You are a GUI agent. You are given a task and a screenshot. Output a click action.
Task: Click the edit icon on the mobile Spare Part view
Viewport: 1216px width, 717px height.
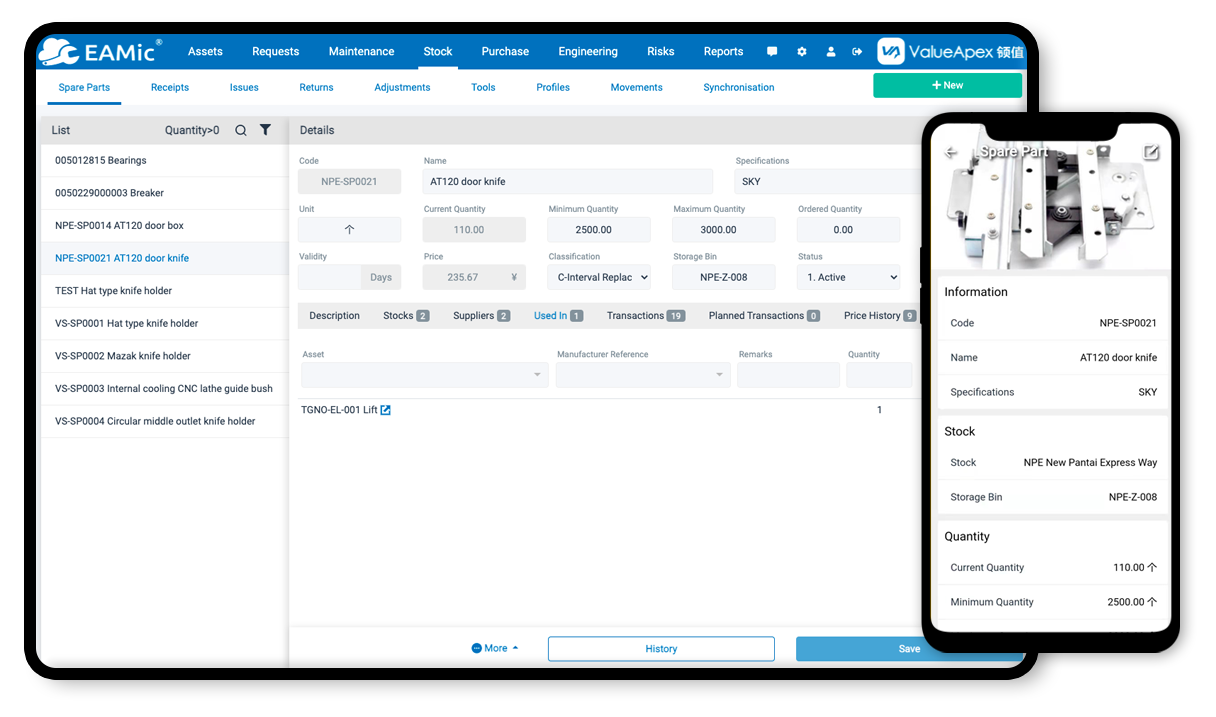[x=1151, y=153]
